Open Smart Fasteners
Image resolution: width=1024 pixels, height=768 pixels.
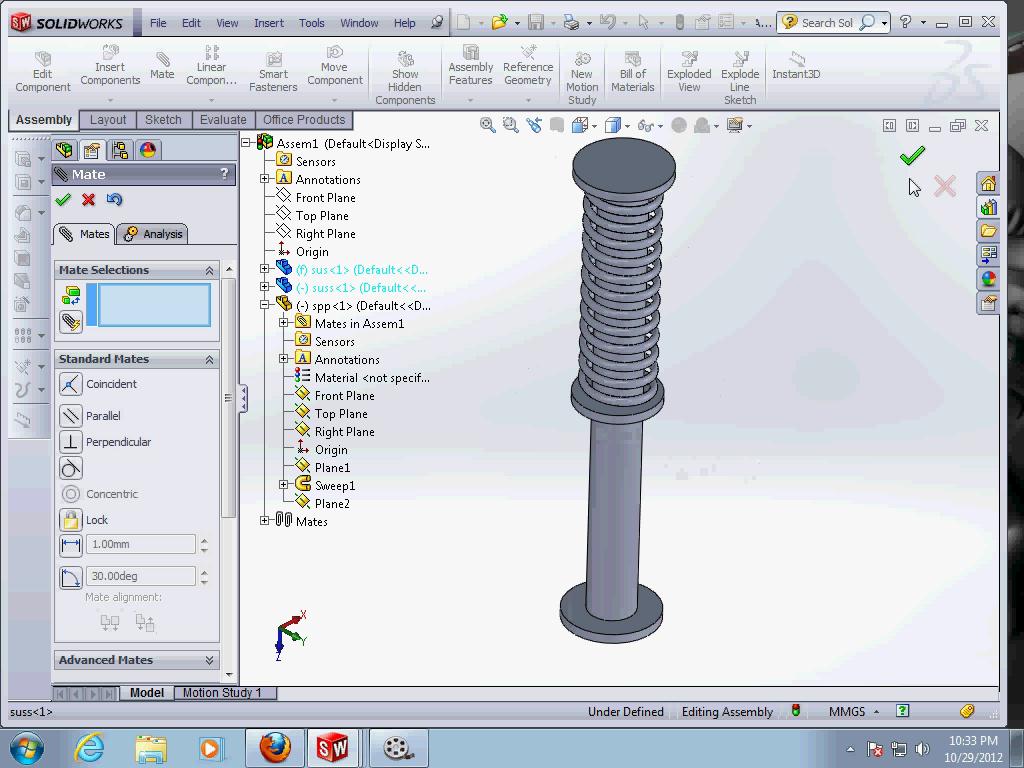pos(273,72)
